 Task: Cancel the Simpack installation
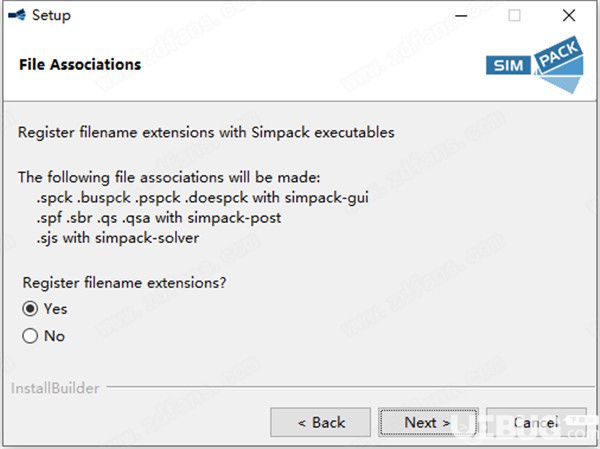[536, 422]
